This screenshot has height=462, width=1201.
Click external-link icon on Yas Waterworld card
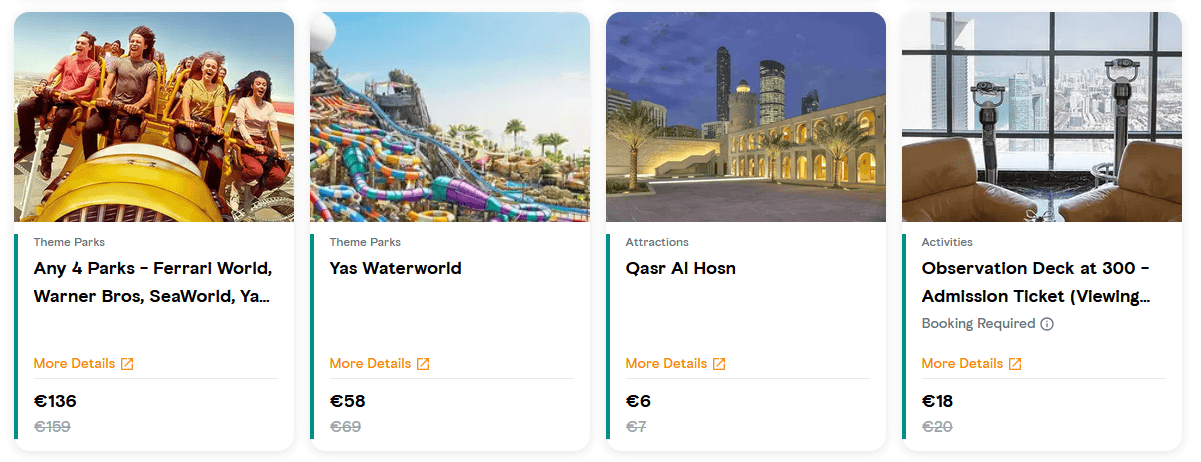(x=423, y=364)
